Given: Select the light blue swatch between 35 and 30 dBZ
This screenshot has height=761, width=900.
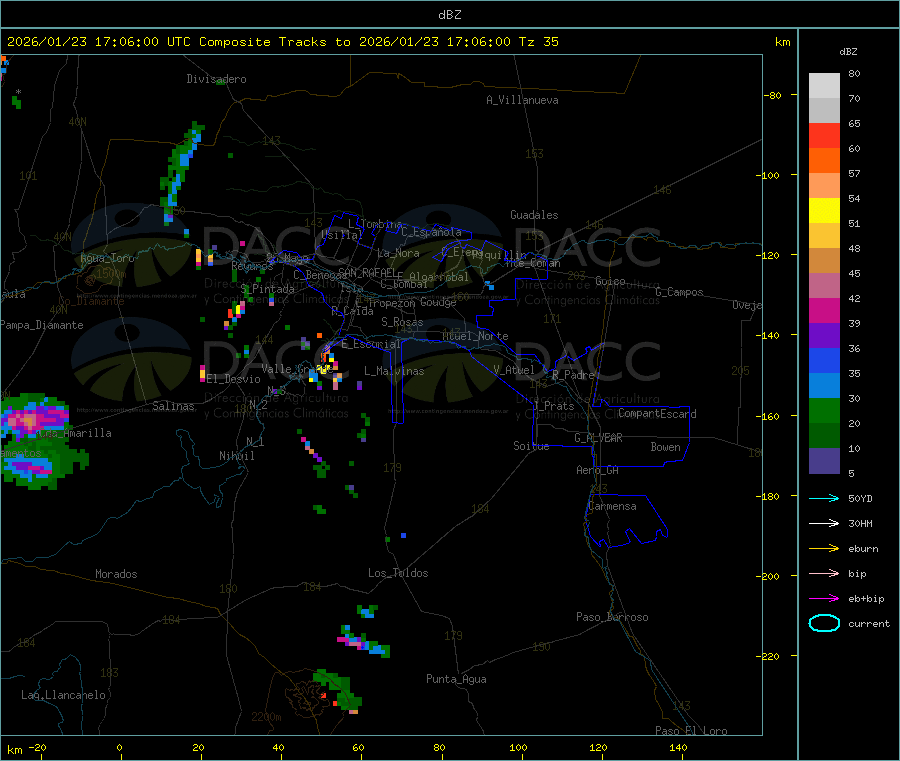Looking at the screenshot, I should click(824, 386).
